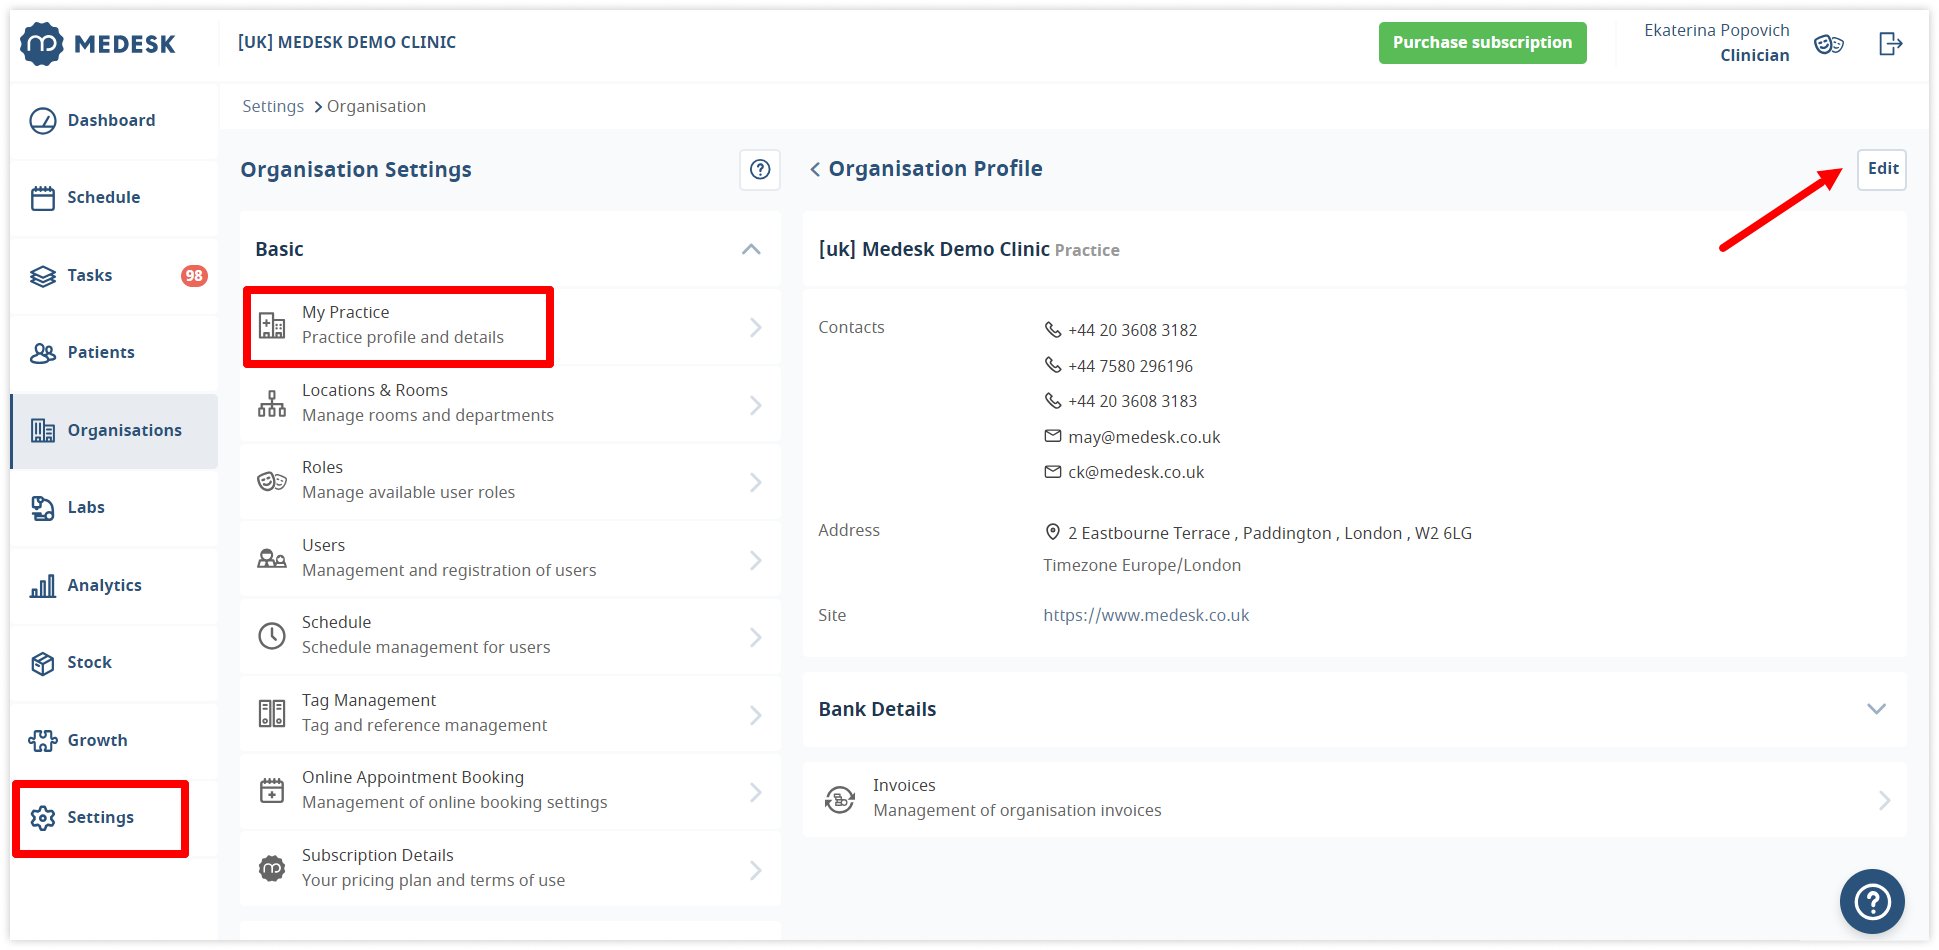
Task: Open the floating help chat button
Action: click(x=1872, y=902)
